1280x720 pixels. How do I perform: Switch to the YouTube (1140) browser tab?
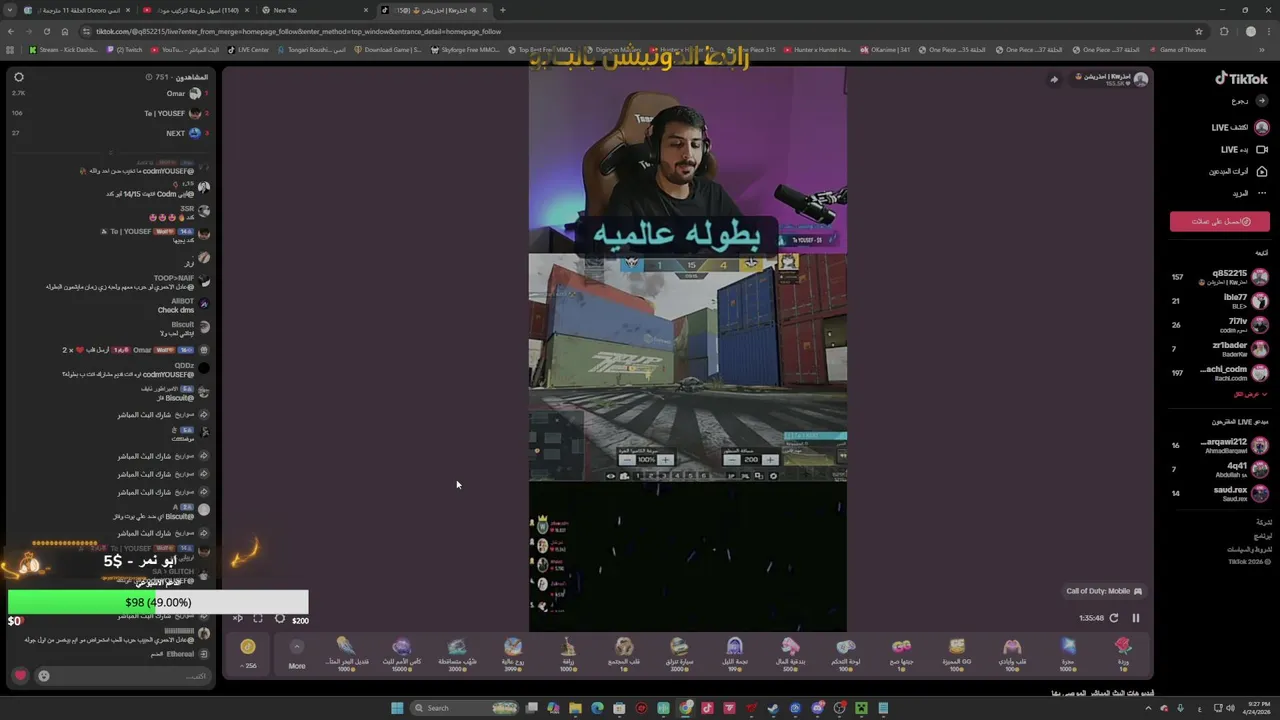[196, 10]
